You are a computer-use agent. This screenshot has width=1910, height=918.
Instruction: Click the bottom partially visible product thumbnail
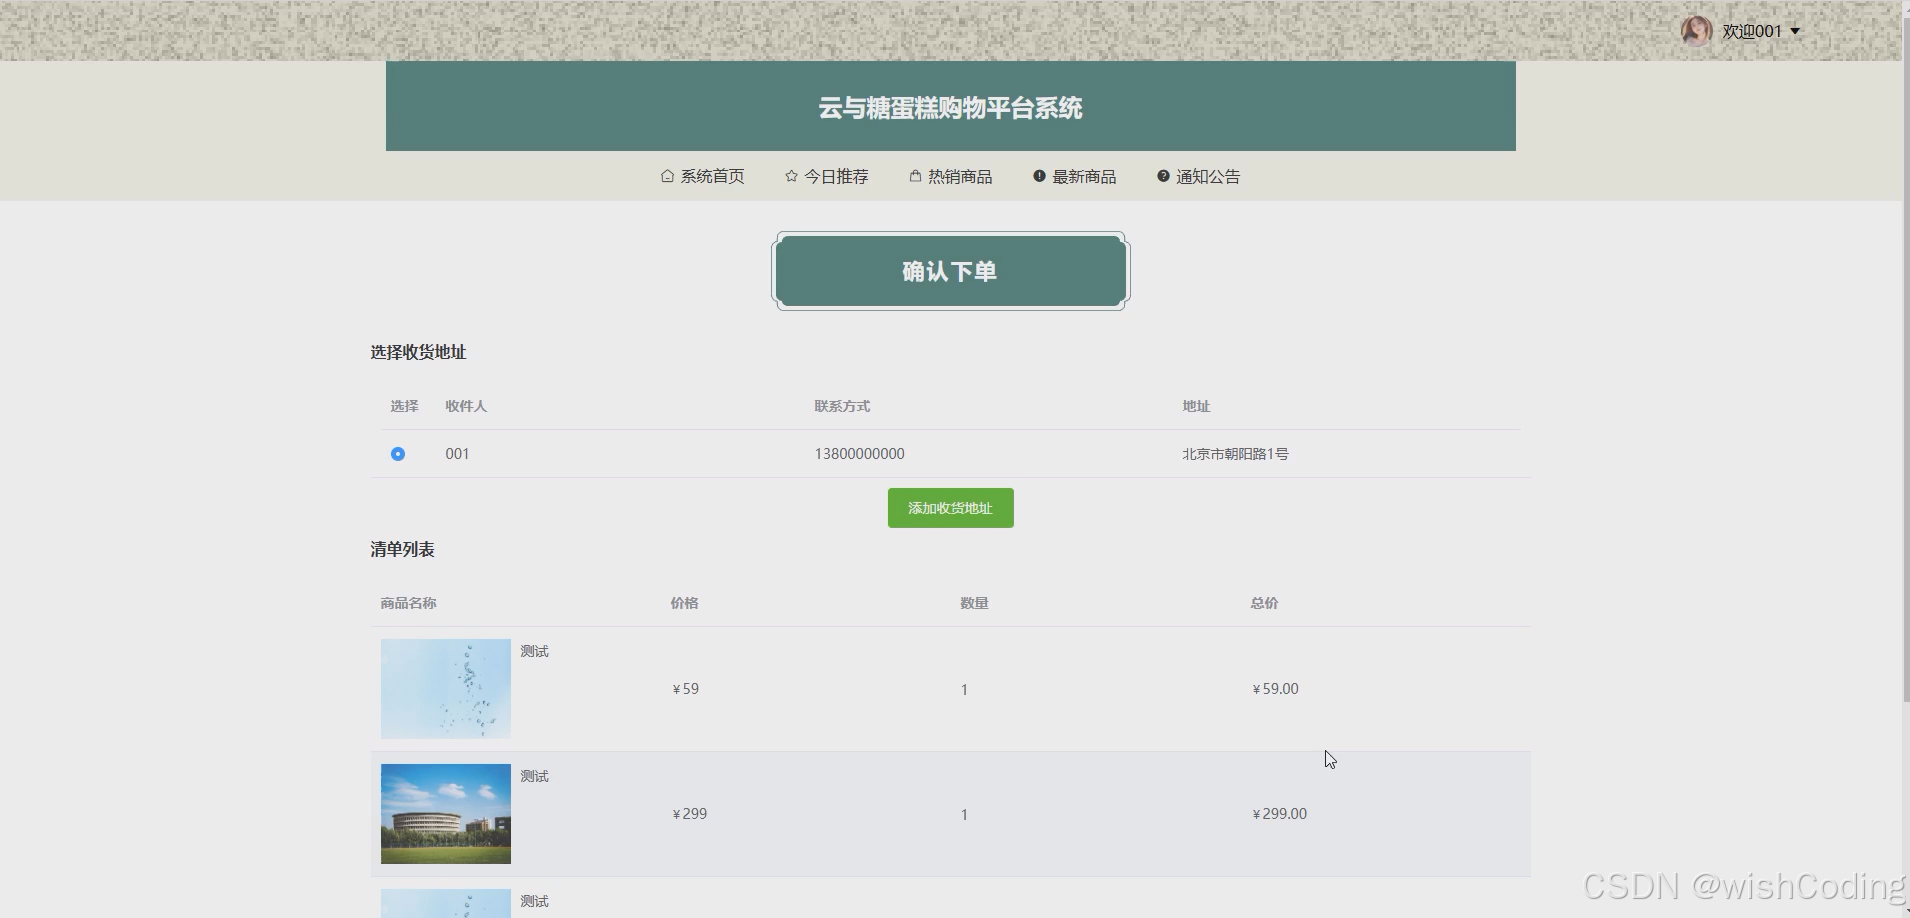[x=444, y=903]
